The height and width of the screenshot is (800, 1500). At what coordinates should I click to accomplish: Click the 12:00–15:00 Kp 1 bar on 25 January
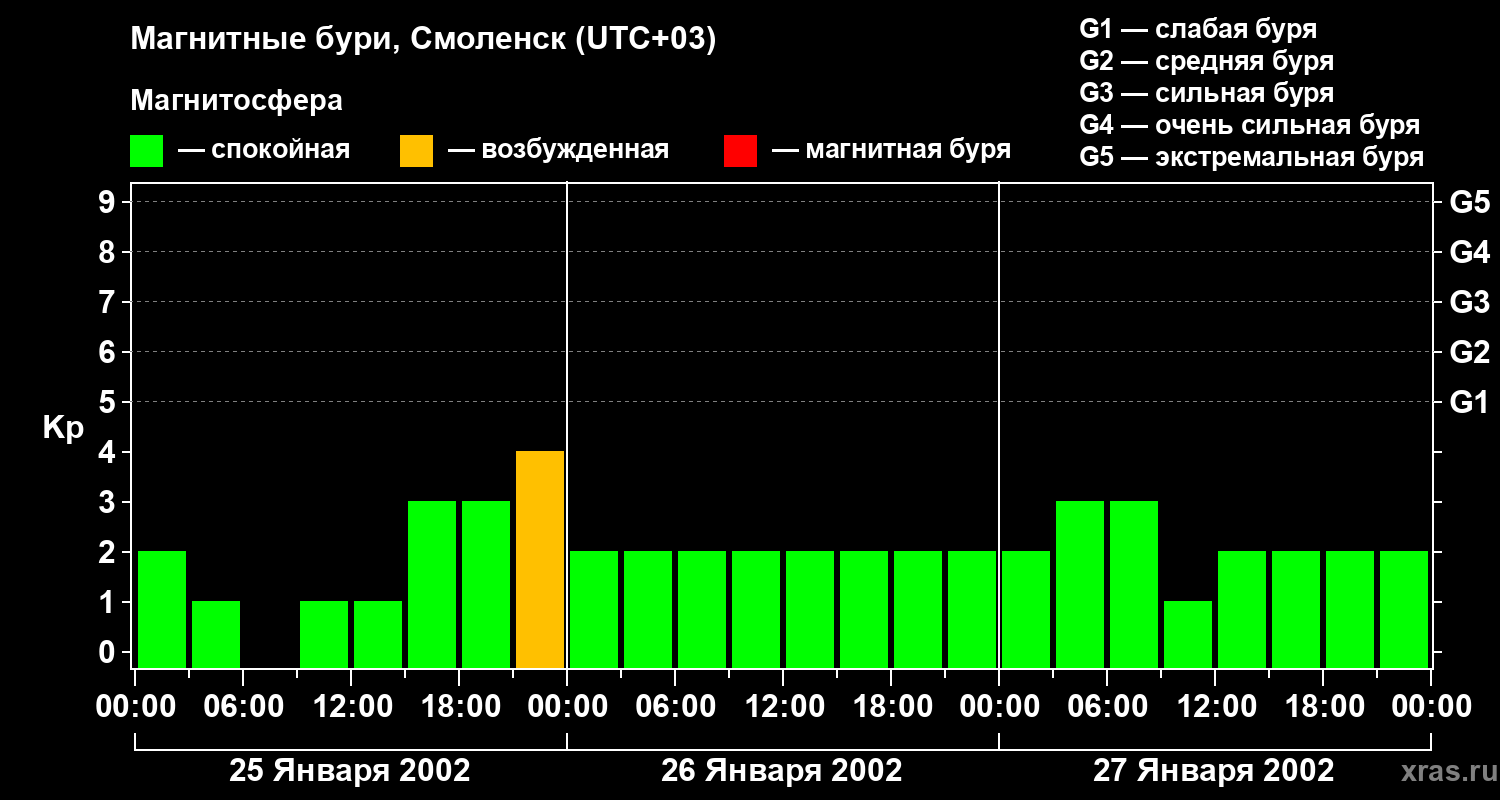coord(378,635)
